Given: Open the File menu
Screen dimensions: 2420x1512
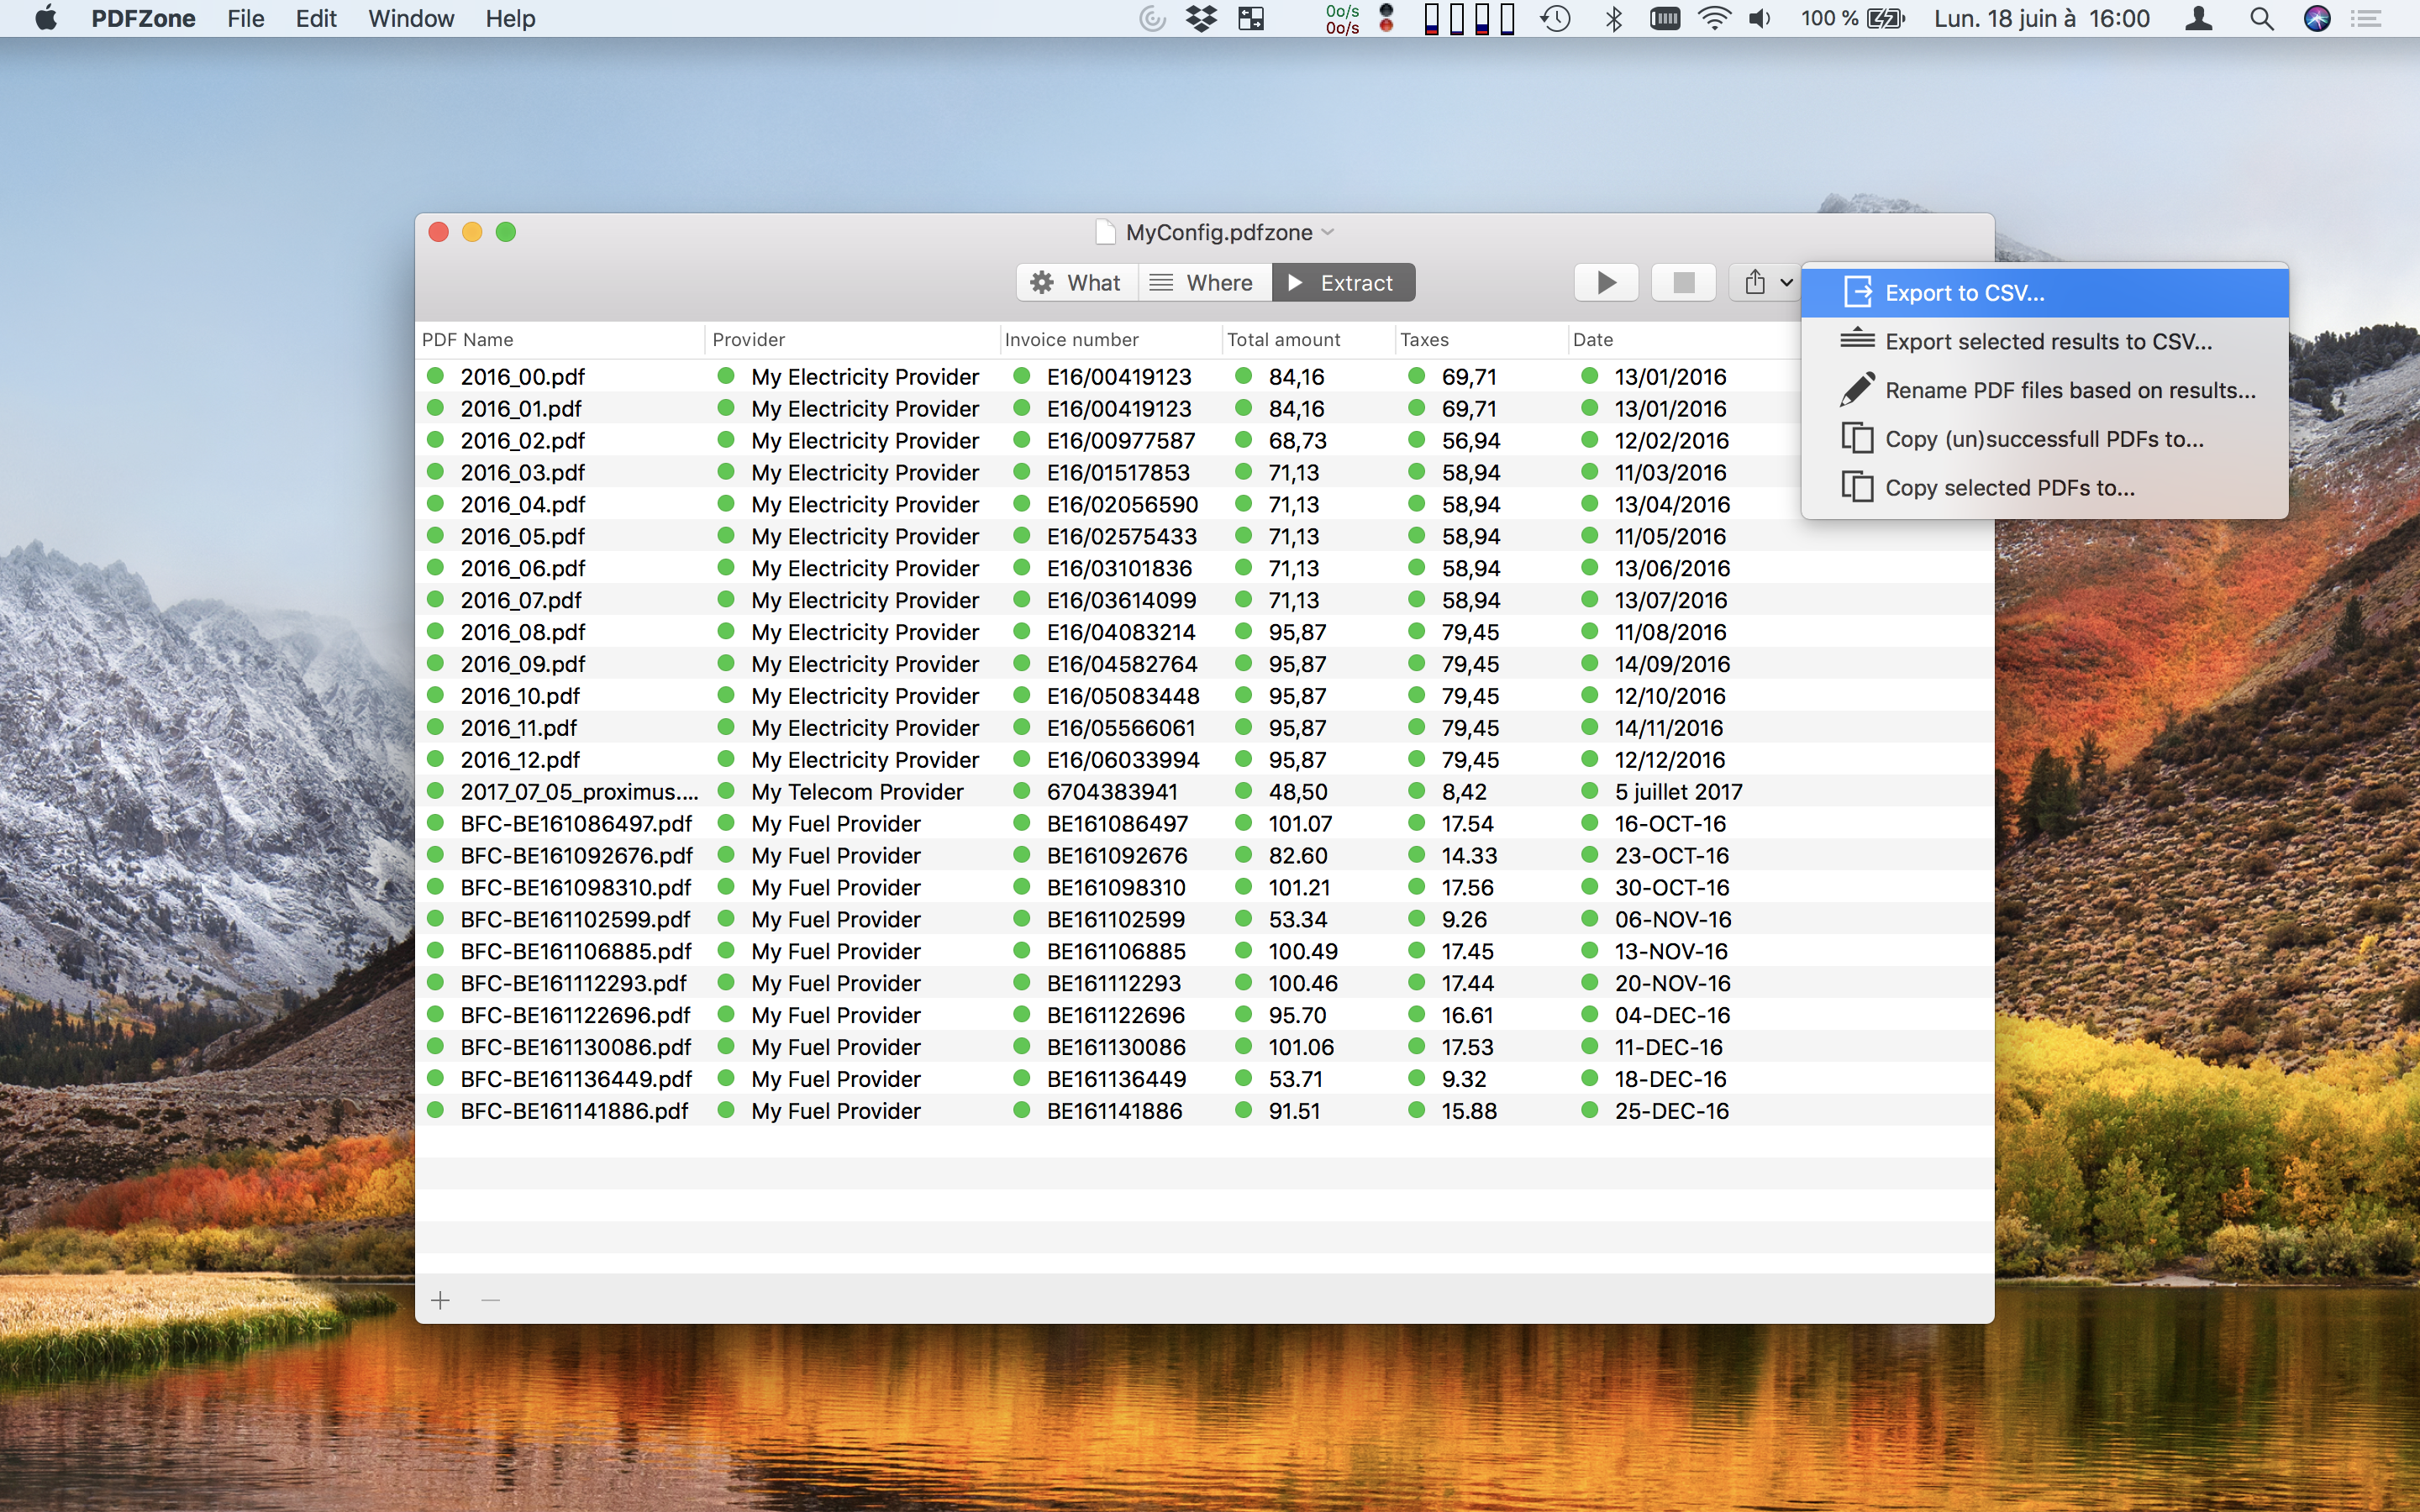Looking at the screenshot, I should pos(245,18).
